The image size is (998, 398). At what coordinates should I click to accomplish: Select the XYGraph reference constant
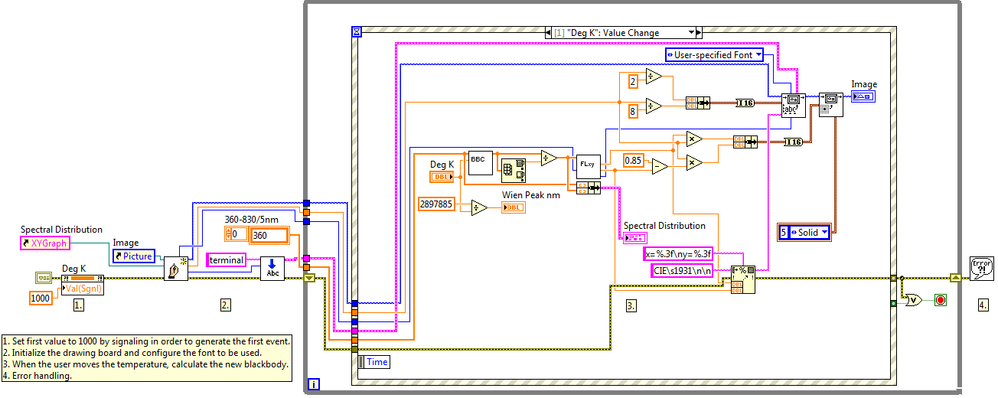coord(45,243)
